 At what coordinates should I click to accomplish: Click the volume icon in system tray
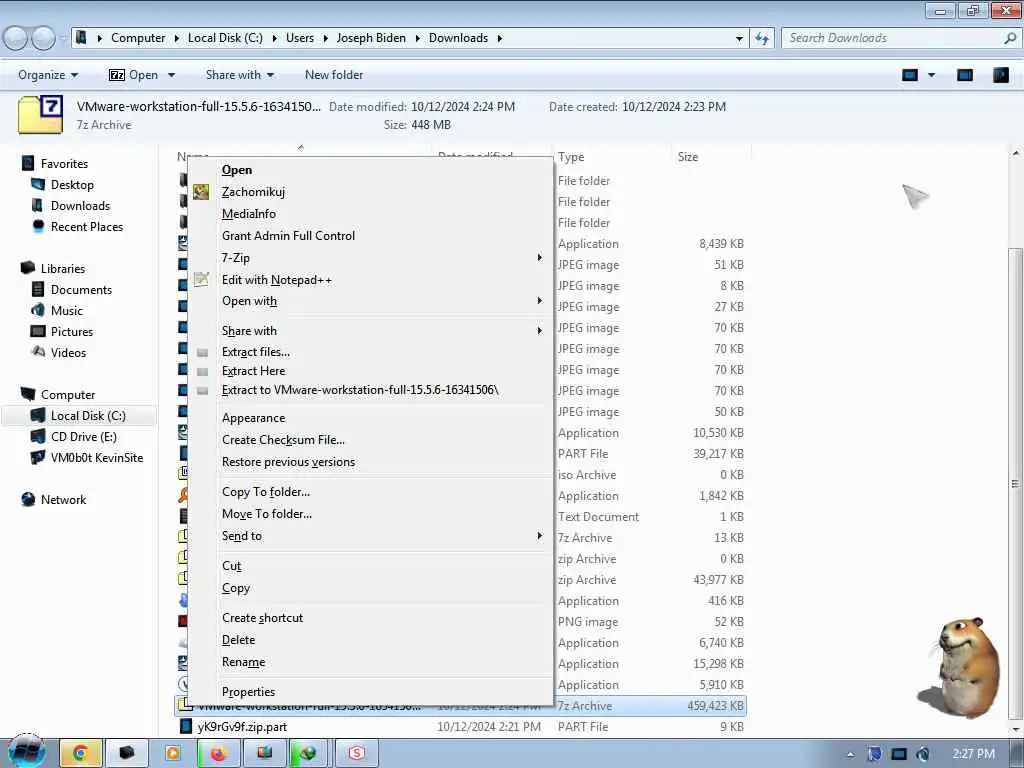923,754
